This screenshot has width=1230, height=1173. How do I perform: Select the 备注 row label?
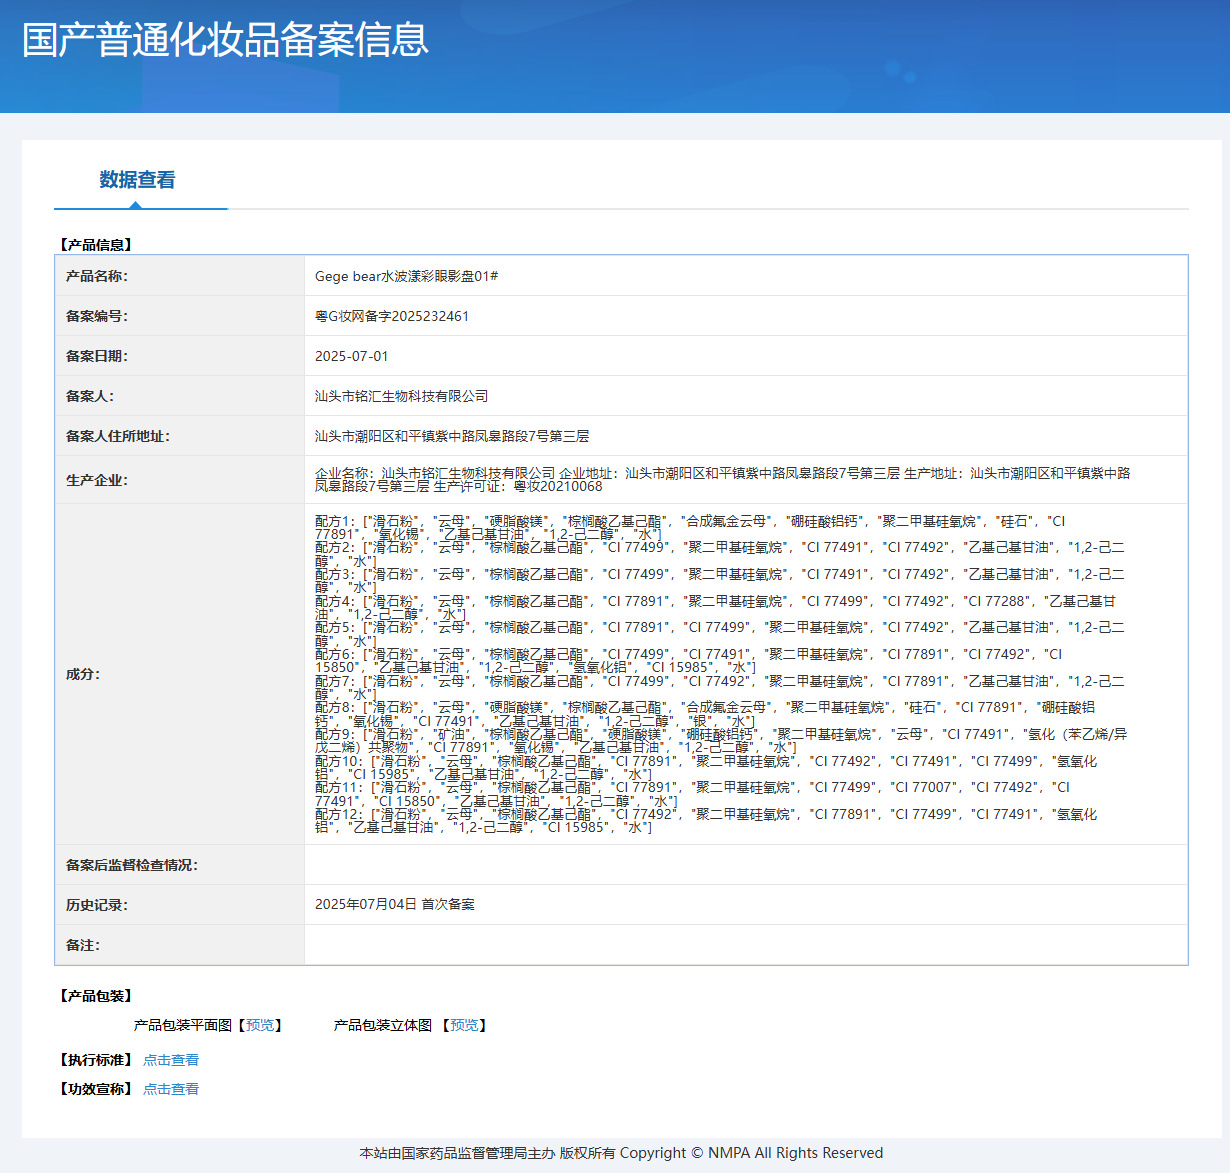pos(83,945)
